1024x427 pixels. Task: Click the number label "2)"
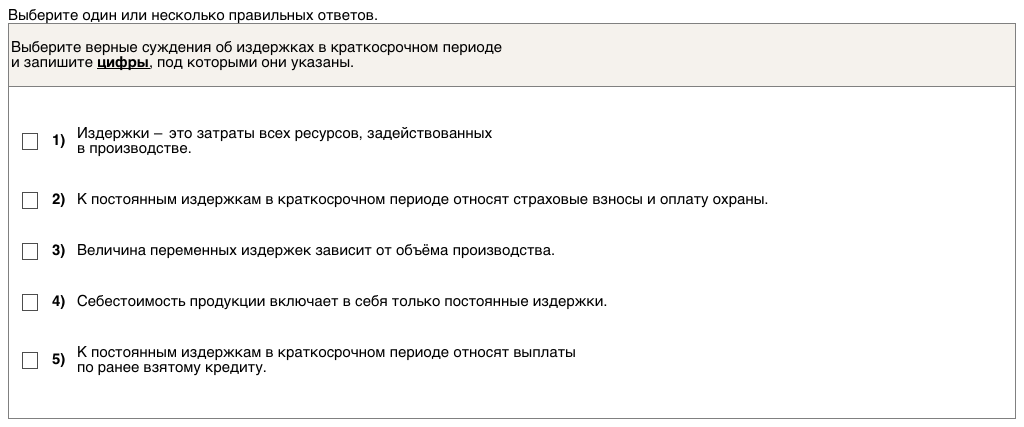[x=58, y=200]
